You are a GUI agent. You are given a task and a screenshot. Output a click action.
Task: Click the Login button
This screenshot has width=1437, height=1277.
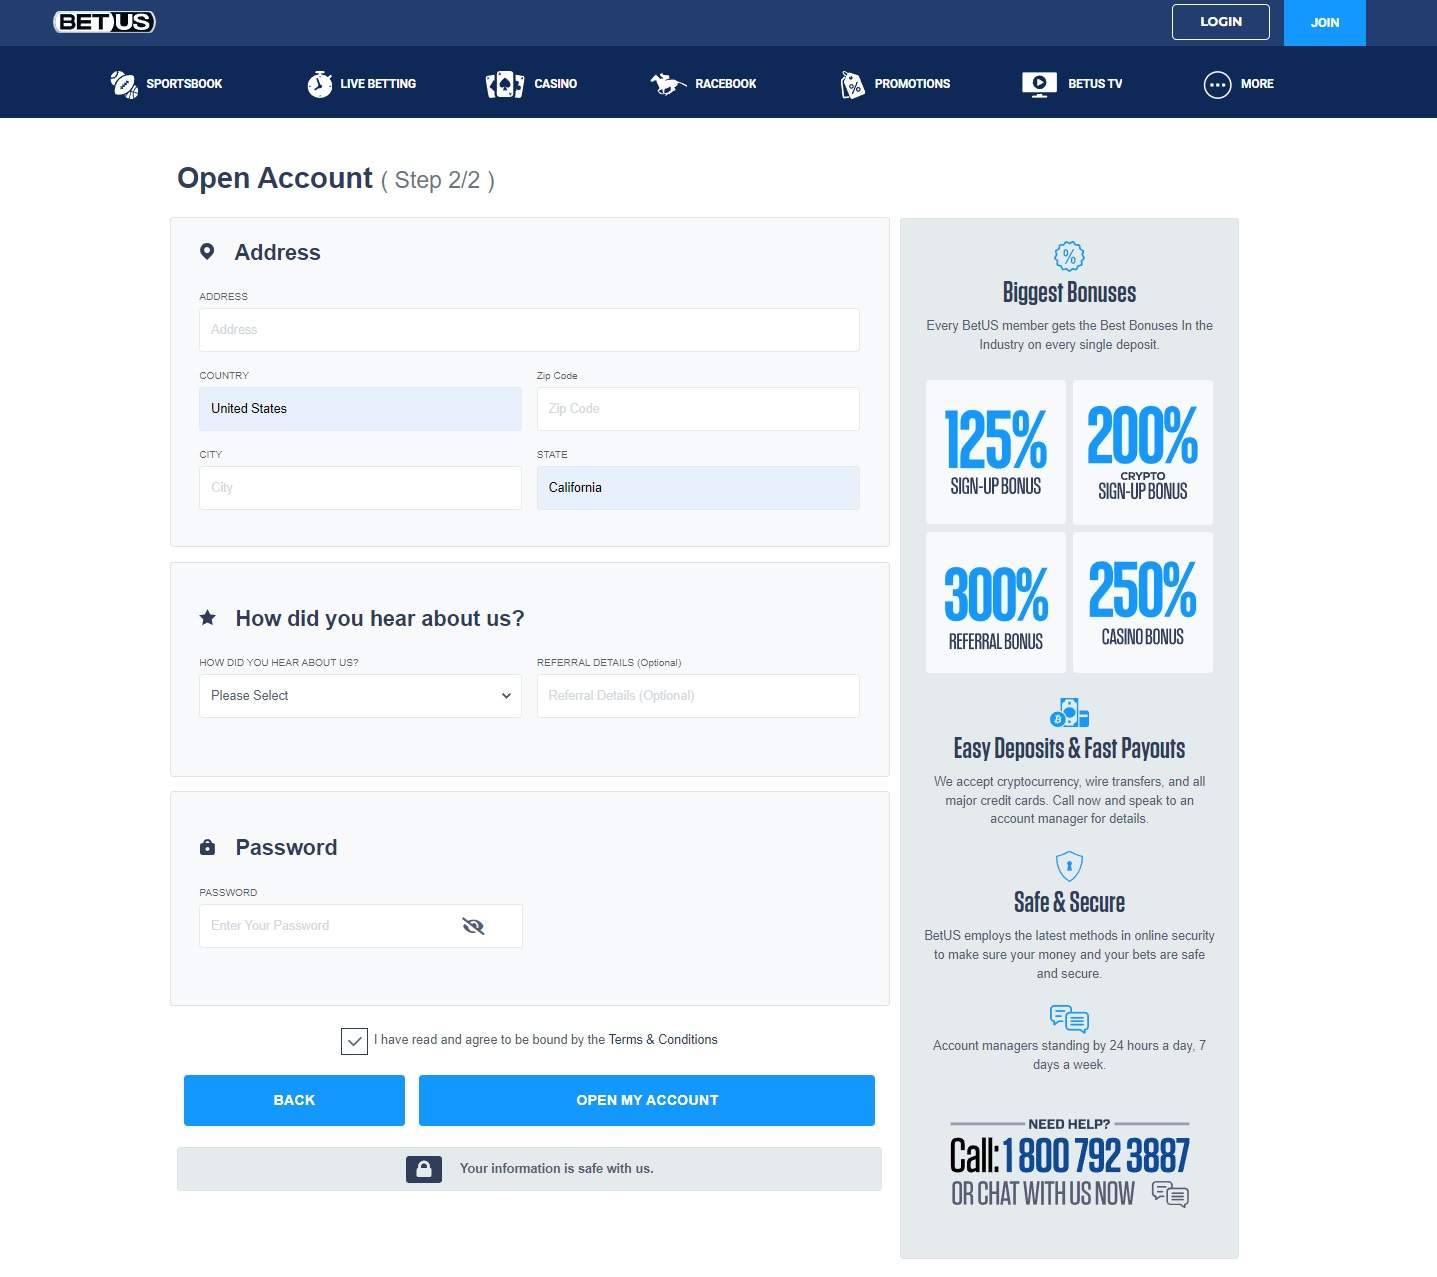pyautogui.click(x=1221, y=22)
